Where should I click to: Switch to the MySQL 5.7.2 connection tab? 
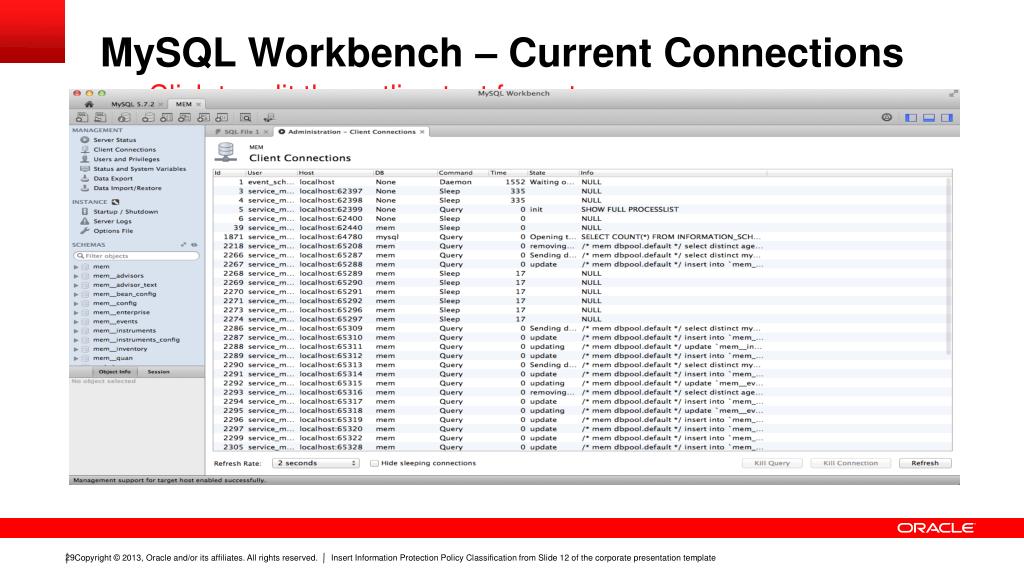point(133,104)
